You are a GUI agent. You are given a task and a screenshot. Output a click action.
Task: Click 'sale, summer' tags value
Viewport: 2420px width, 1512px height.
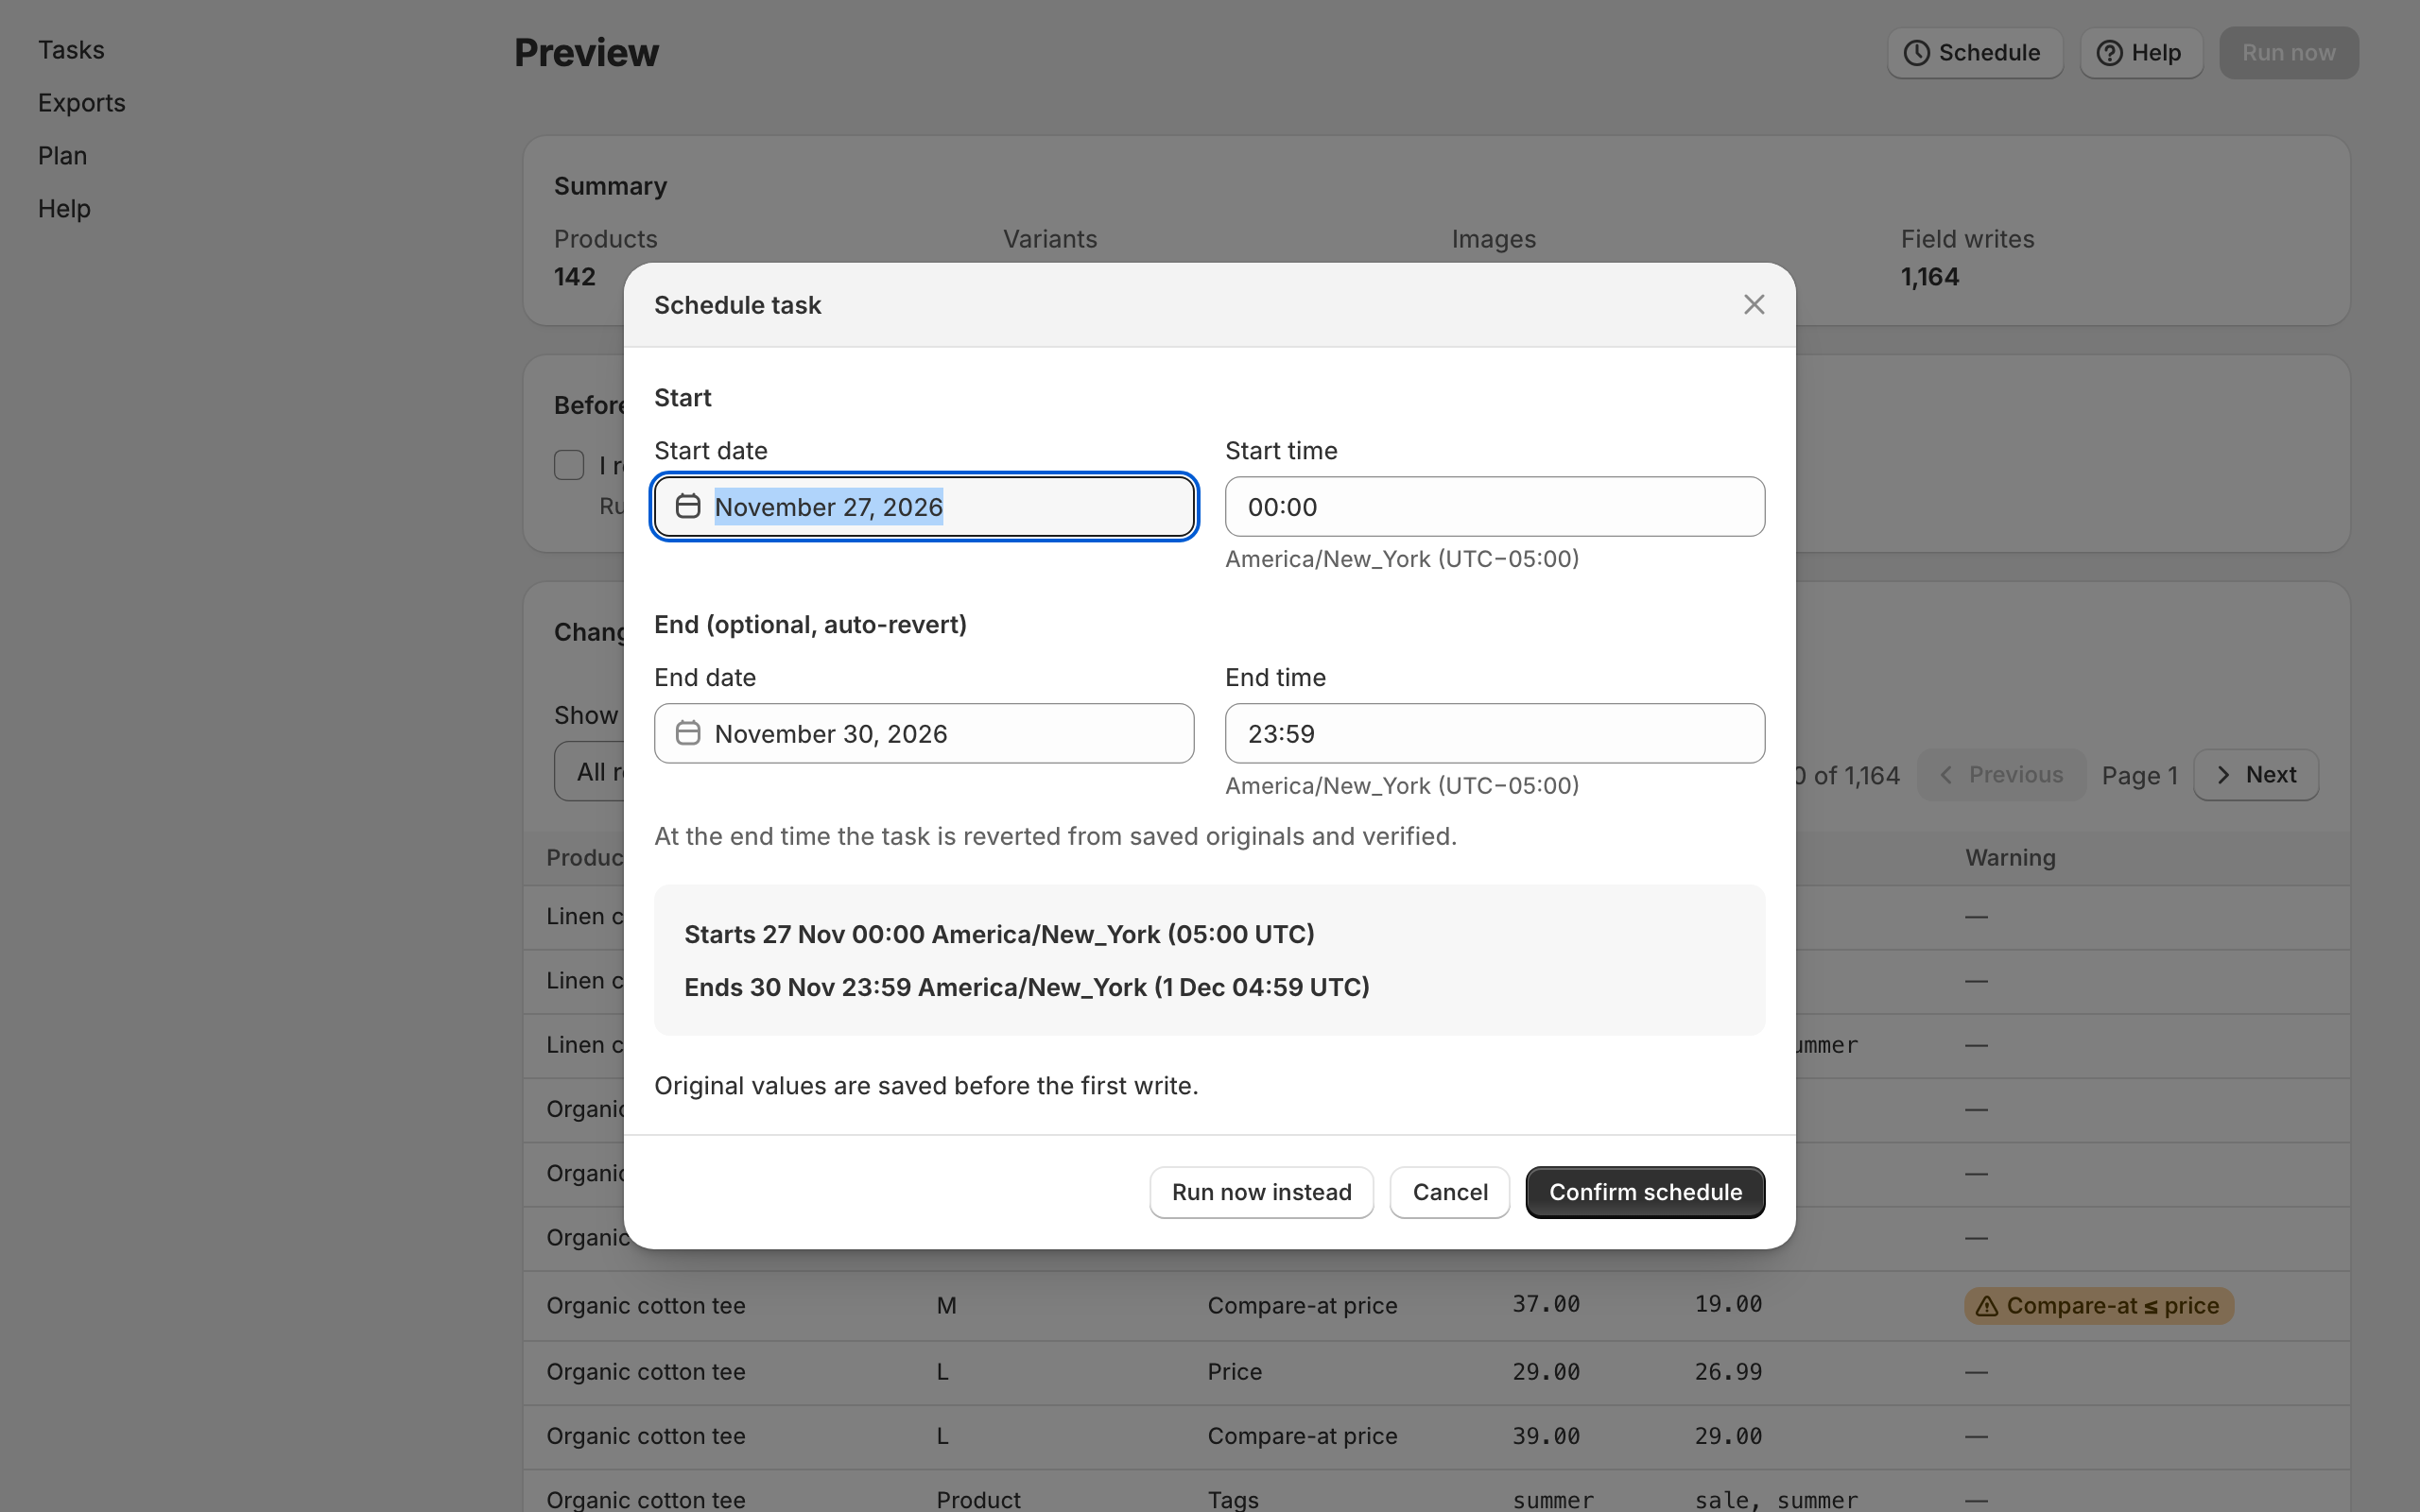click(1776, 1499)
